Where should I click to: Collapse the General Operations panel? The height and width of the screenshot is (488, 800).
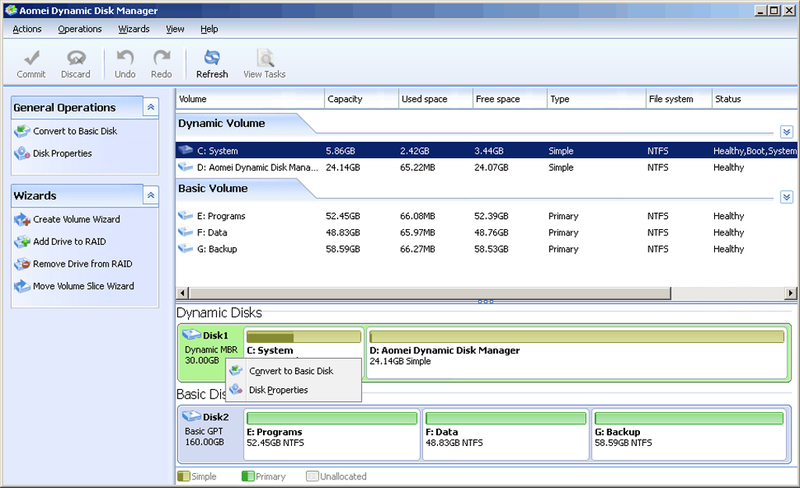151,107
